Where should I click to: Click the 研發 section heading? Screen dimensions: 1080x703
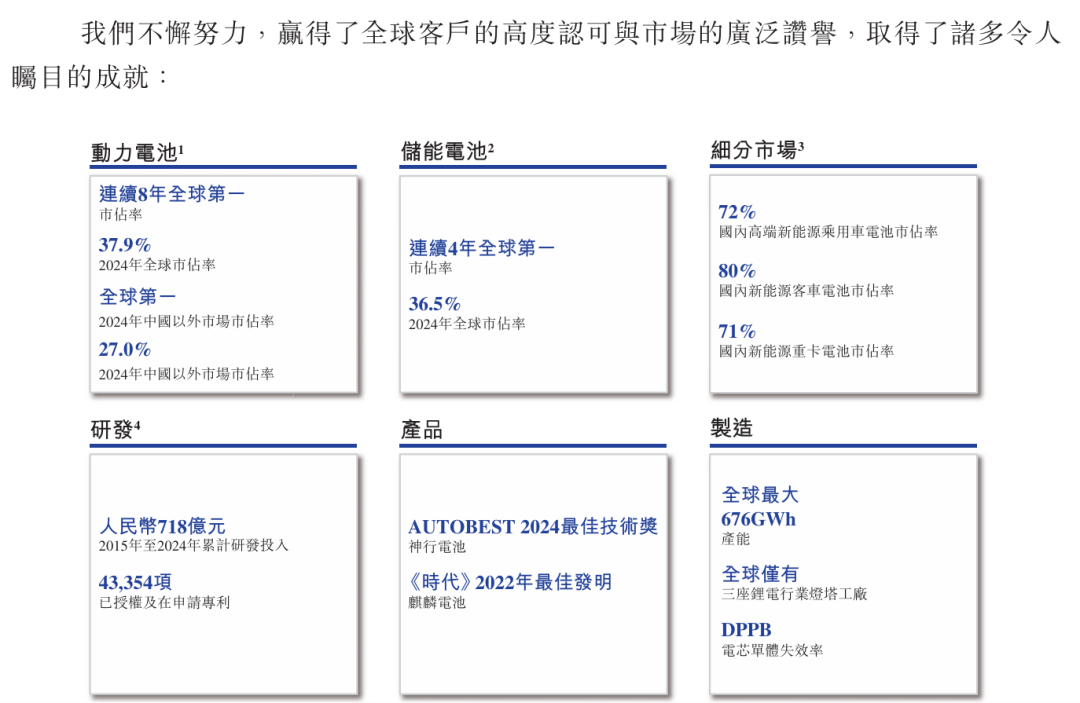tap(116, 430)
